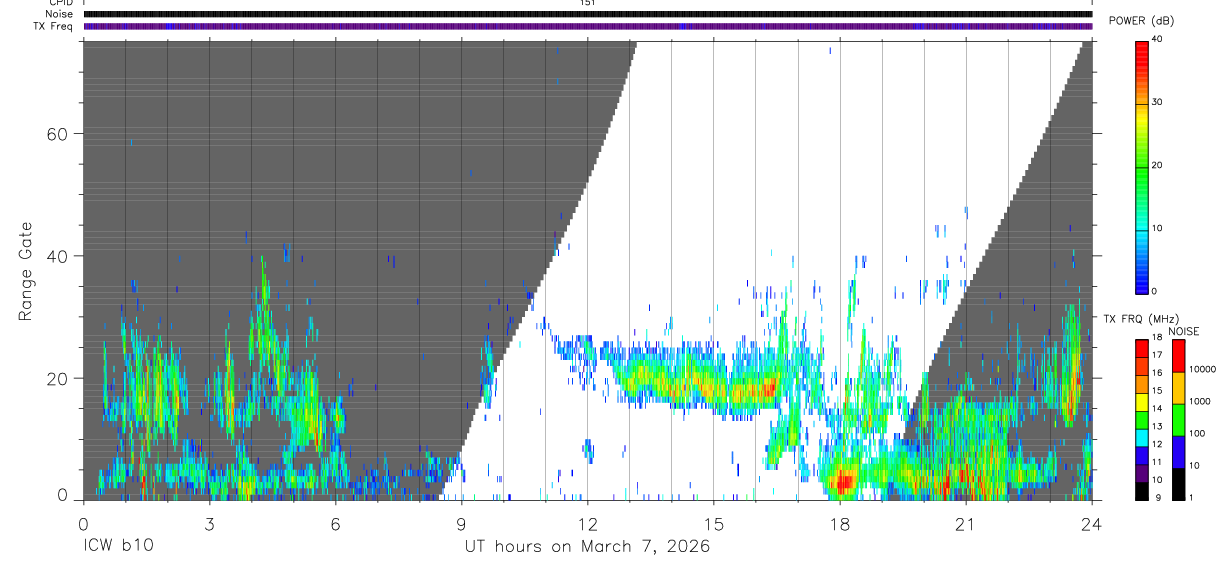Click the 0 tick label on the UT hours axis
The width and height of the screenshot is (1228, 567).
(x=83, y=524)
